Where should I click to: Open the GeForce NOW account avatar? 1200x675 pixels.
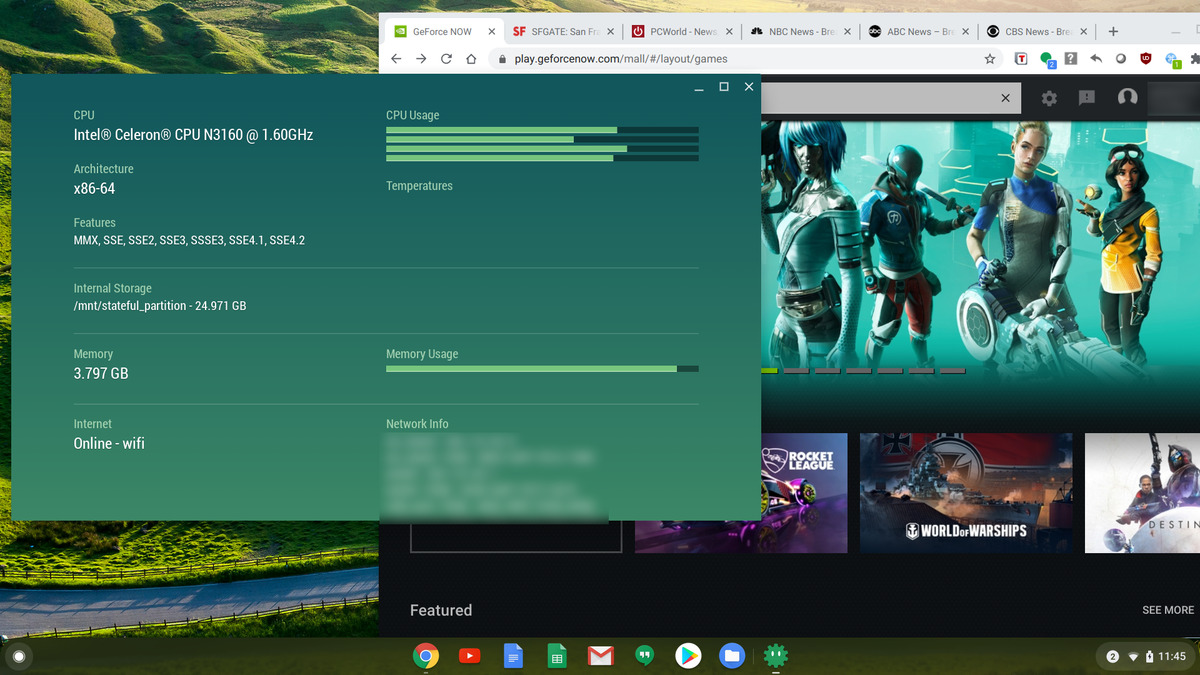pyautogui.click(x=1127, y=97)
